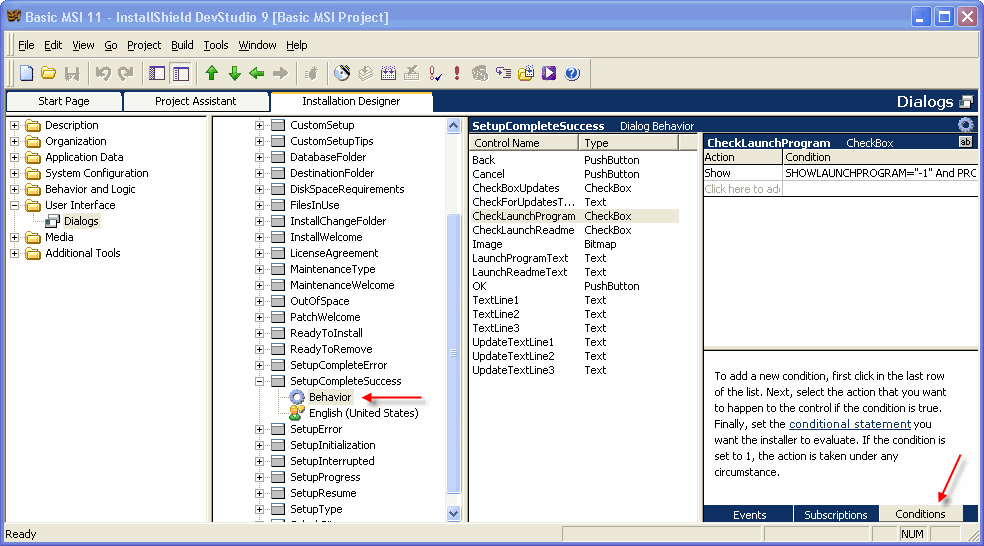984x546 pixels.
Task: Click the New Project toolbar icon
Action: (x=27, y=73)
